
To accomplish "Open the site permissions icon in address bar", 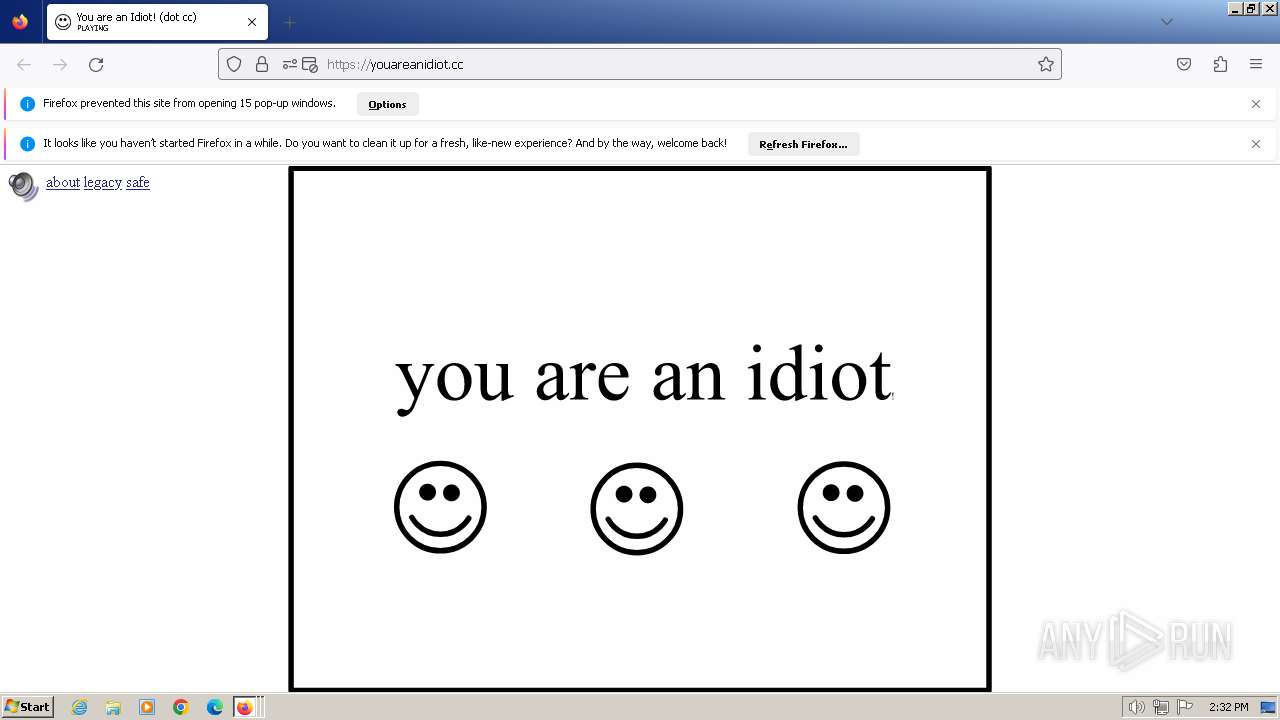I will tap(290, 64).
